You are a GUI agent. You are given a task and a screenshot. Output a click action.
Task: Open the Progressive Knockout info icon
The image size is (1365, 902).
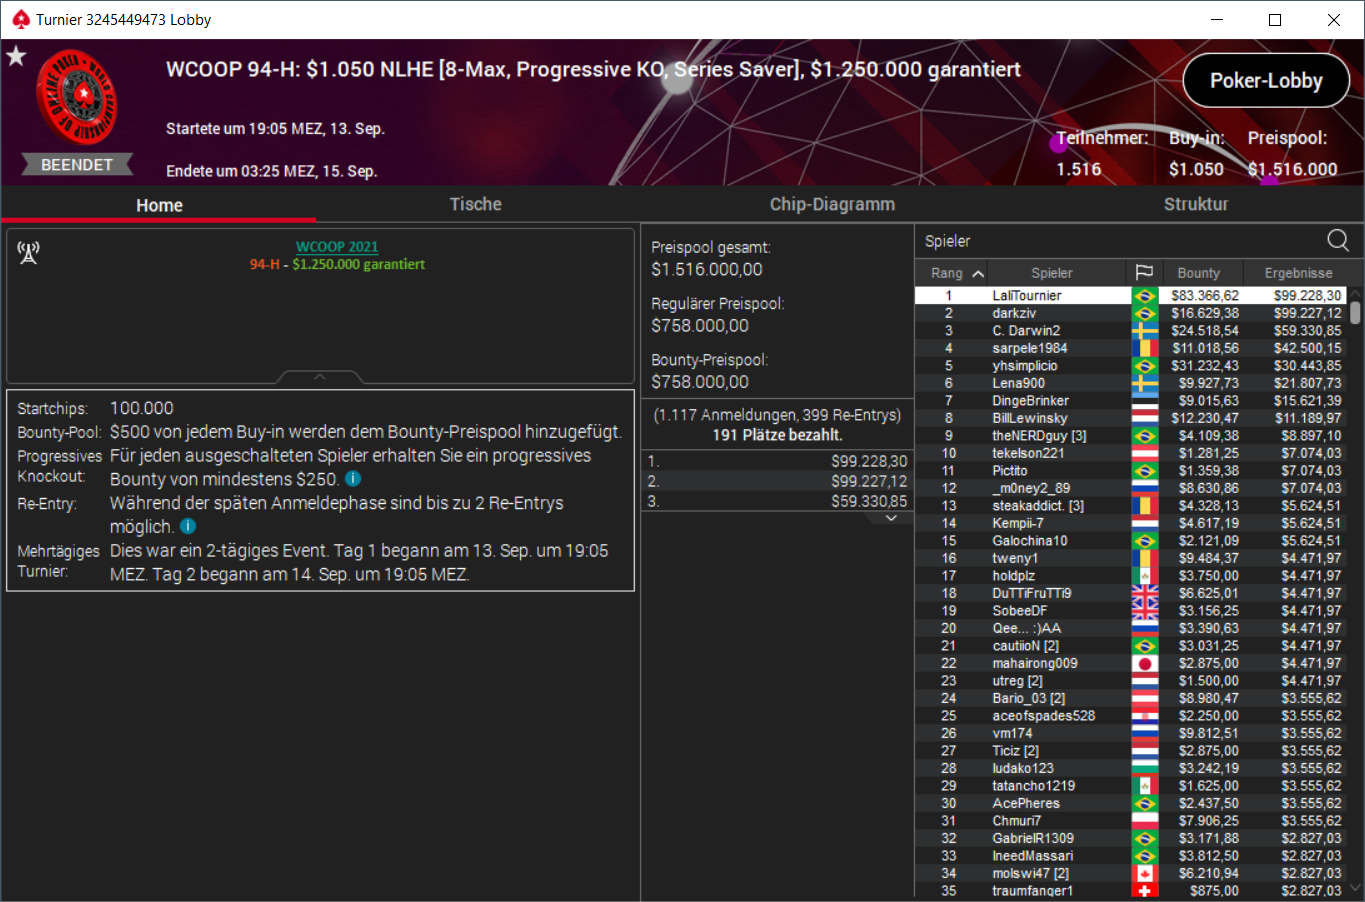(353, 479)
